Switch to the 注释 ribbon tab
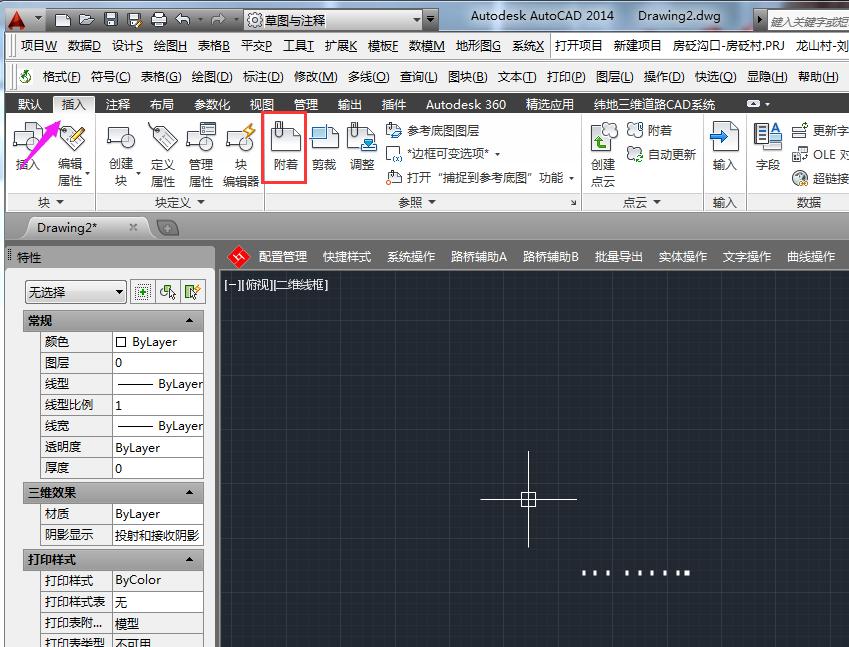Viewport: 849px width, 647px height. tap(115, 103)
